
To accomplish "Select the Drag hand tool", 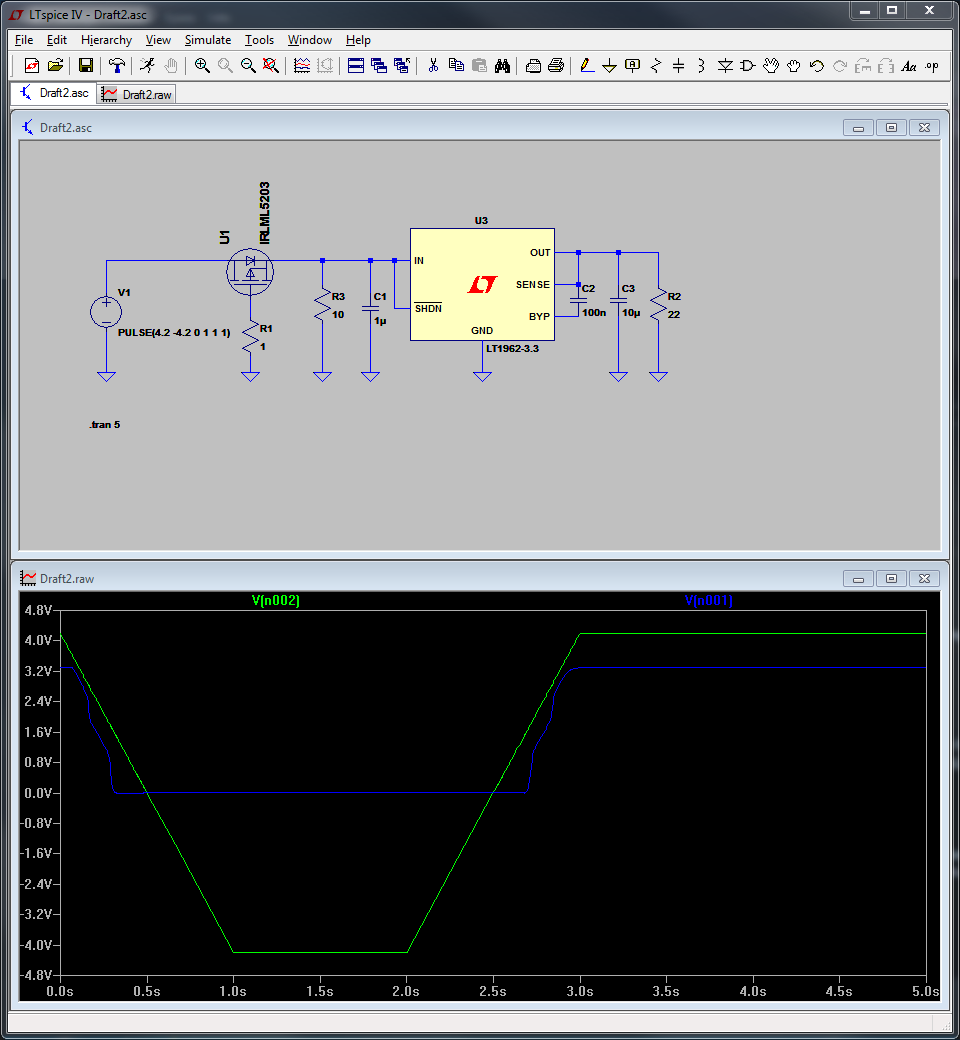I will click(x=793, y=65).
